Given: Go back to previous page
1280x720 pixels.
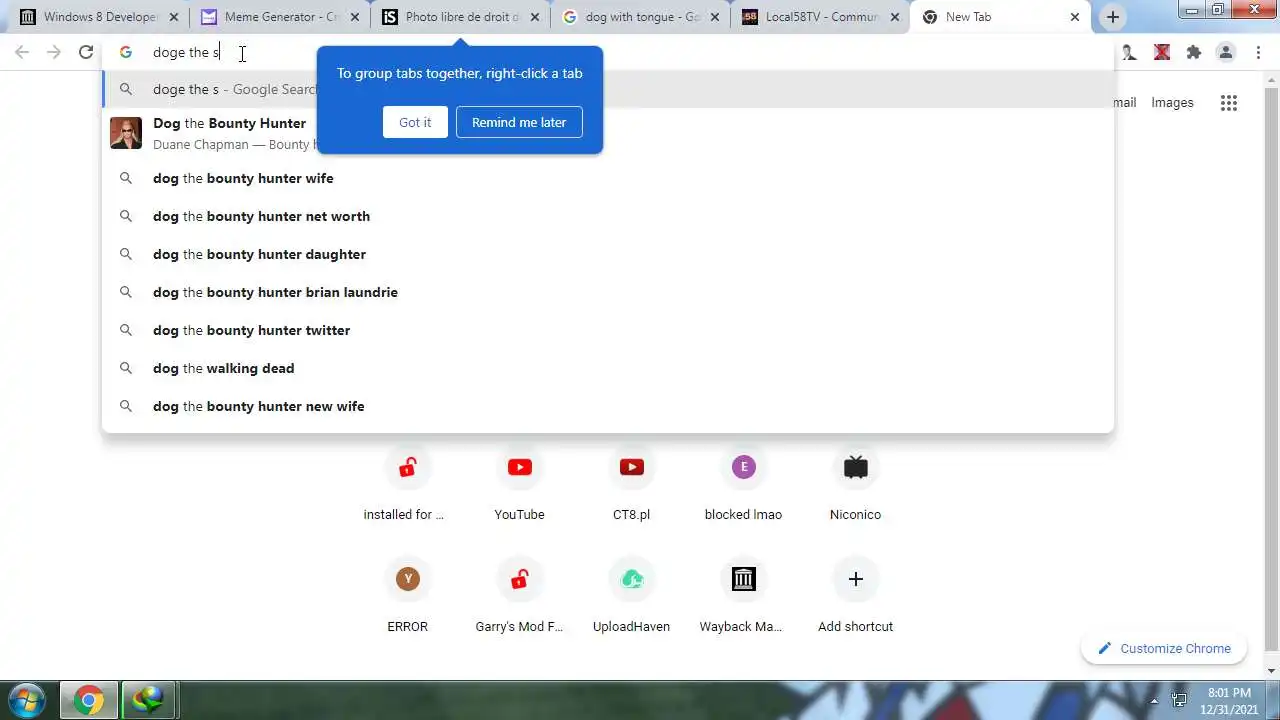Looking at the screenshot, I should tap(22, 53).
